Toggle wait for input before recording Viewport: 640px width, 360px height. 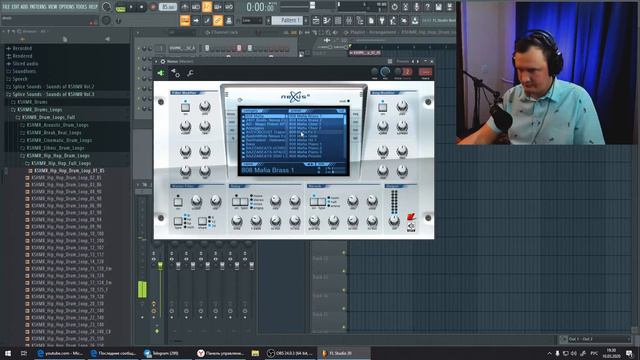coord(196,7)
